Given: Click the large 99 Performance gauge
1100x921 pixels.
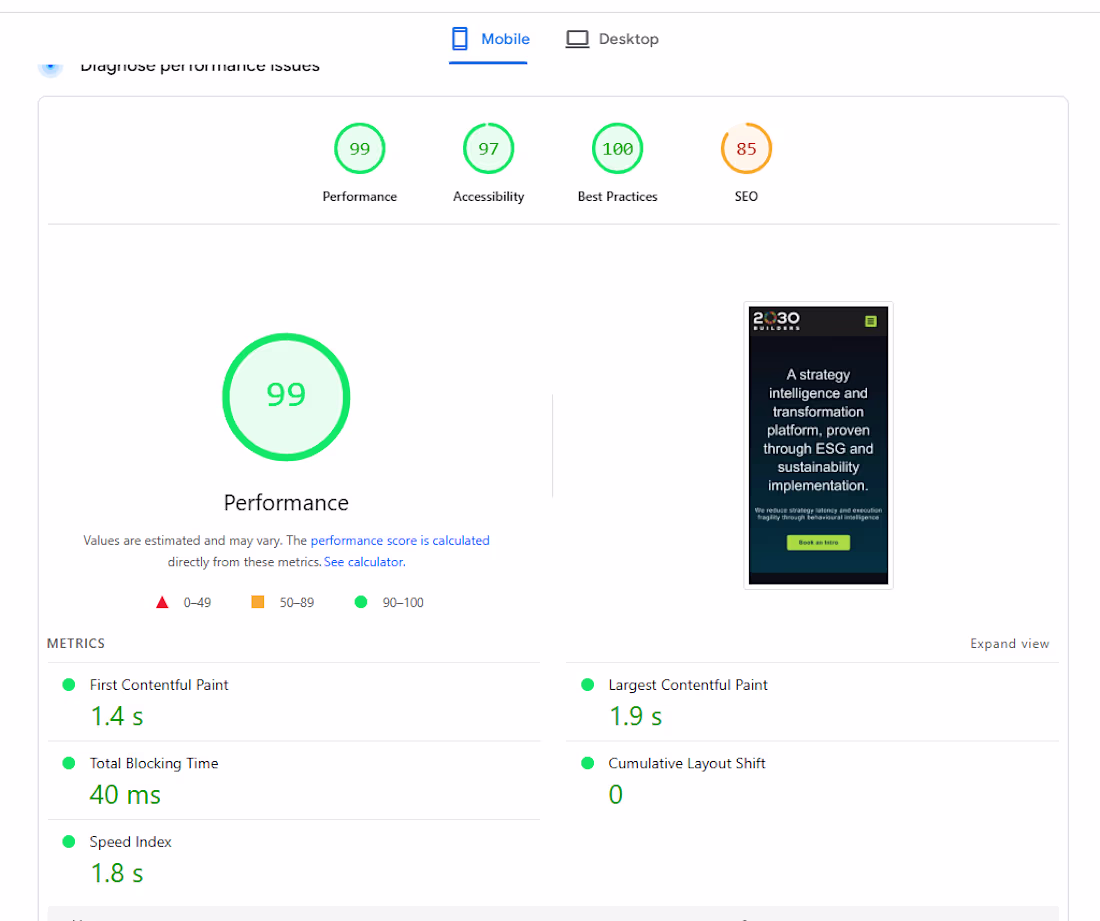Looking at the screenshot, I should [x=286, y=397].
